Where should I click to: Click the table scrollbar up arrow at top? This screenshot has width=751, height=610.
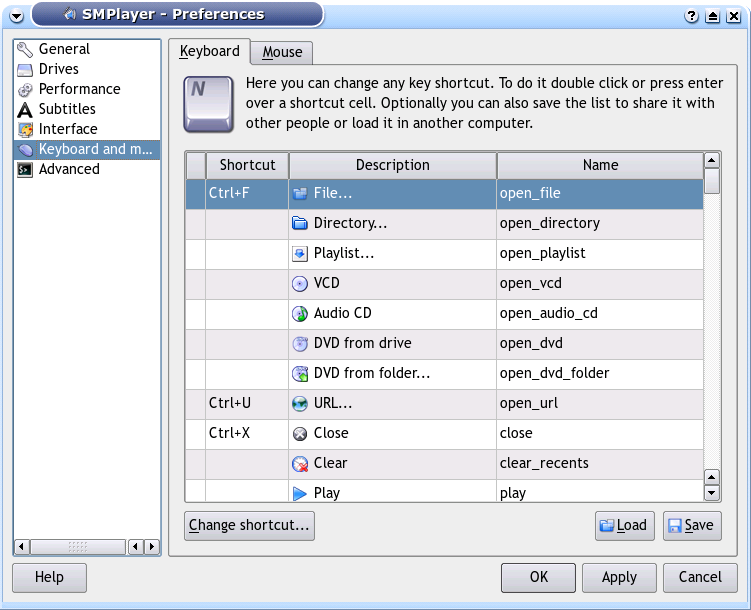coord(712,160)
